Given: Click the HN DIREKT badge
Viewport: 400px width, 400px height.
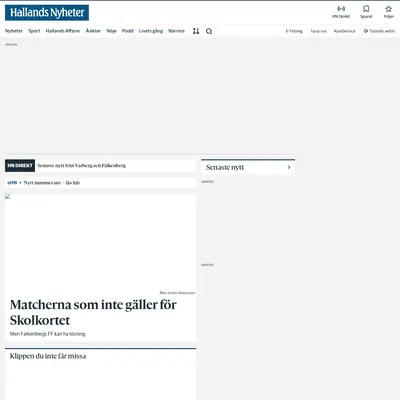Looking at the screenshot, I should point(20,166).
